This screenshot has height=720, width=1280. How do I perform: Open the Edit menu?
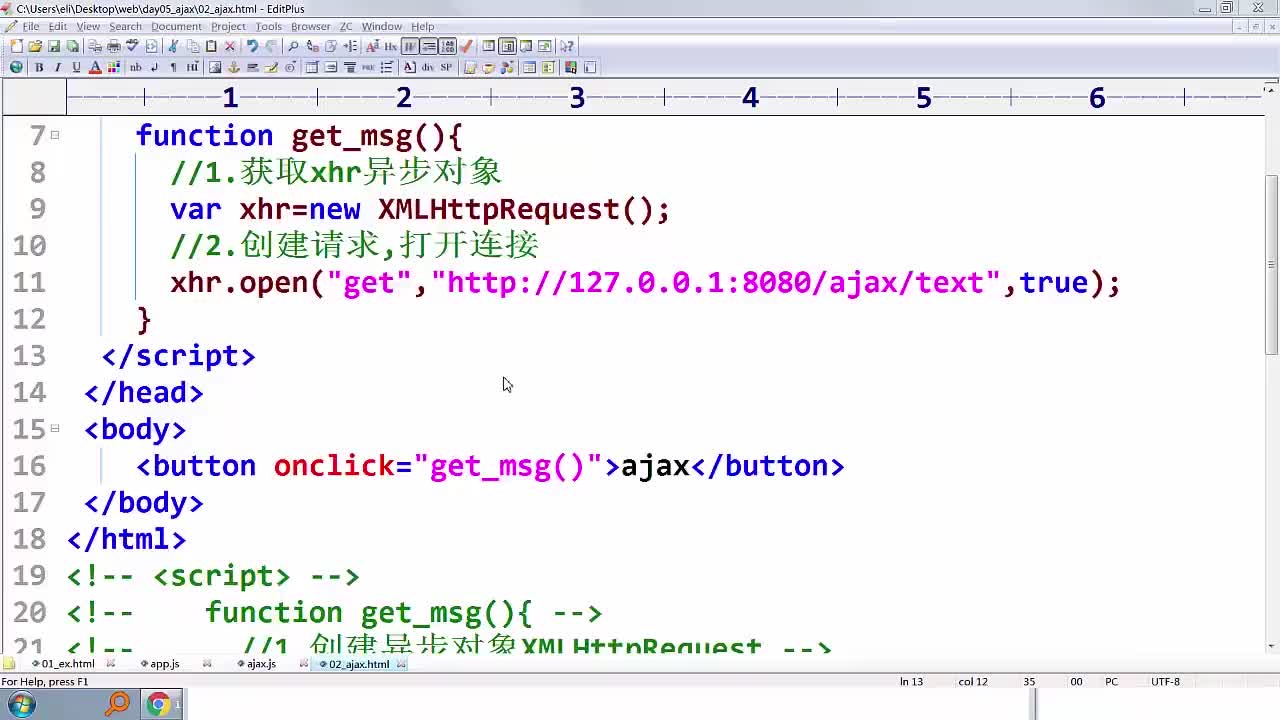pos(58,26)
